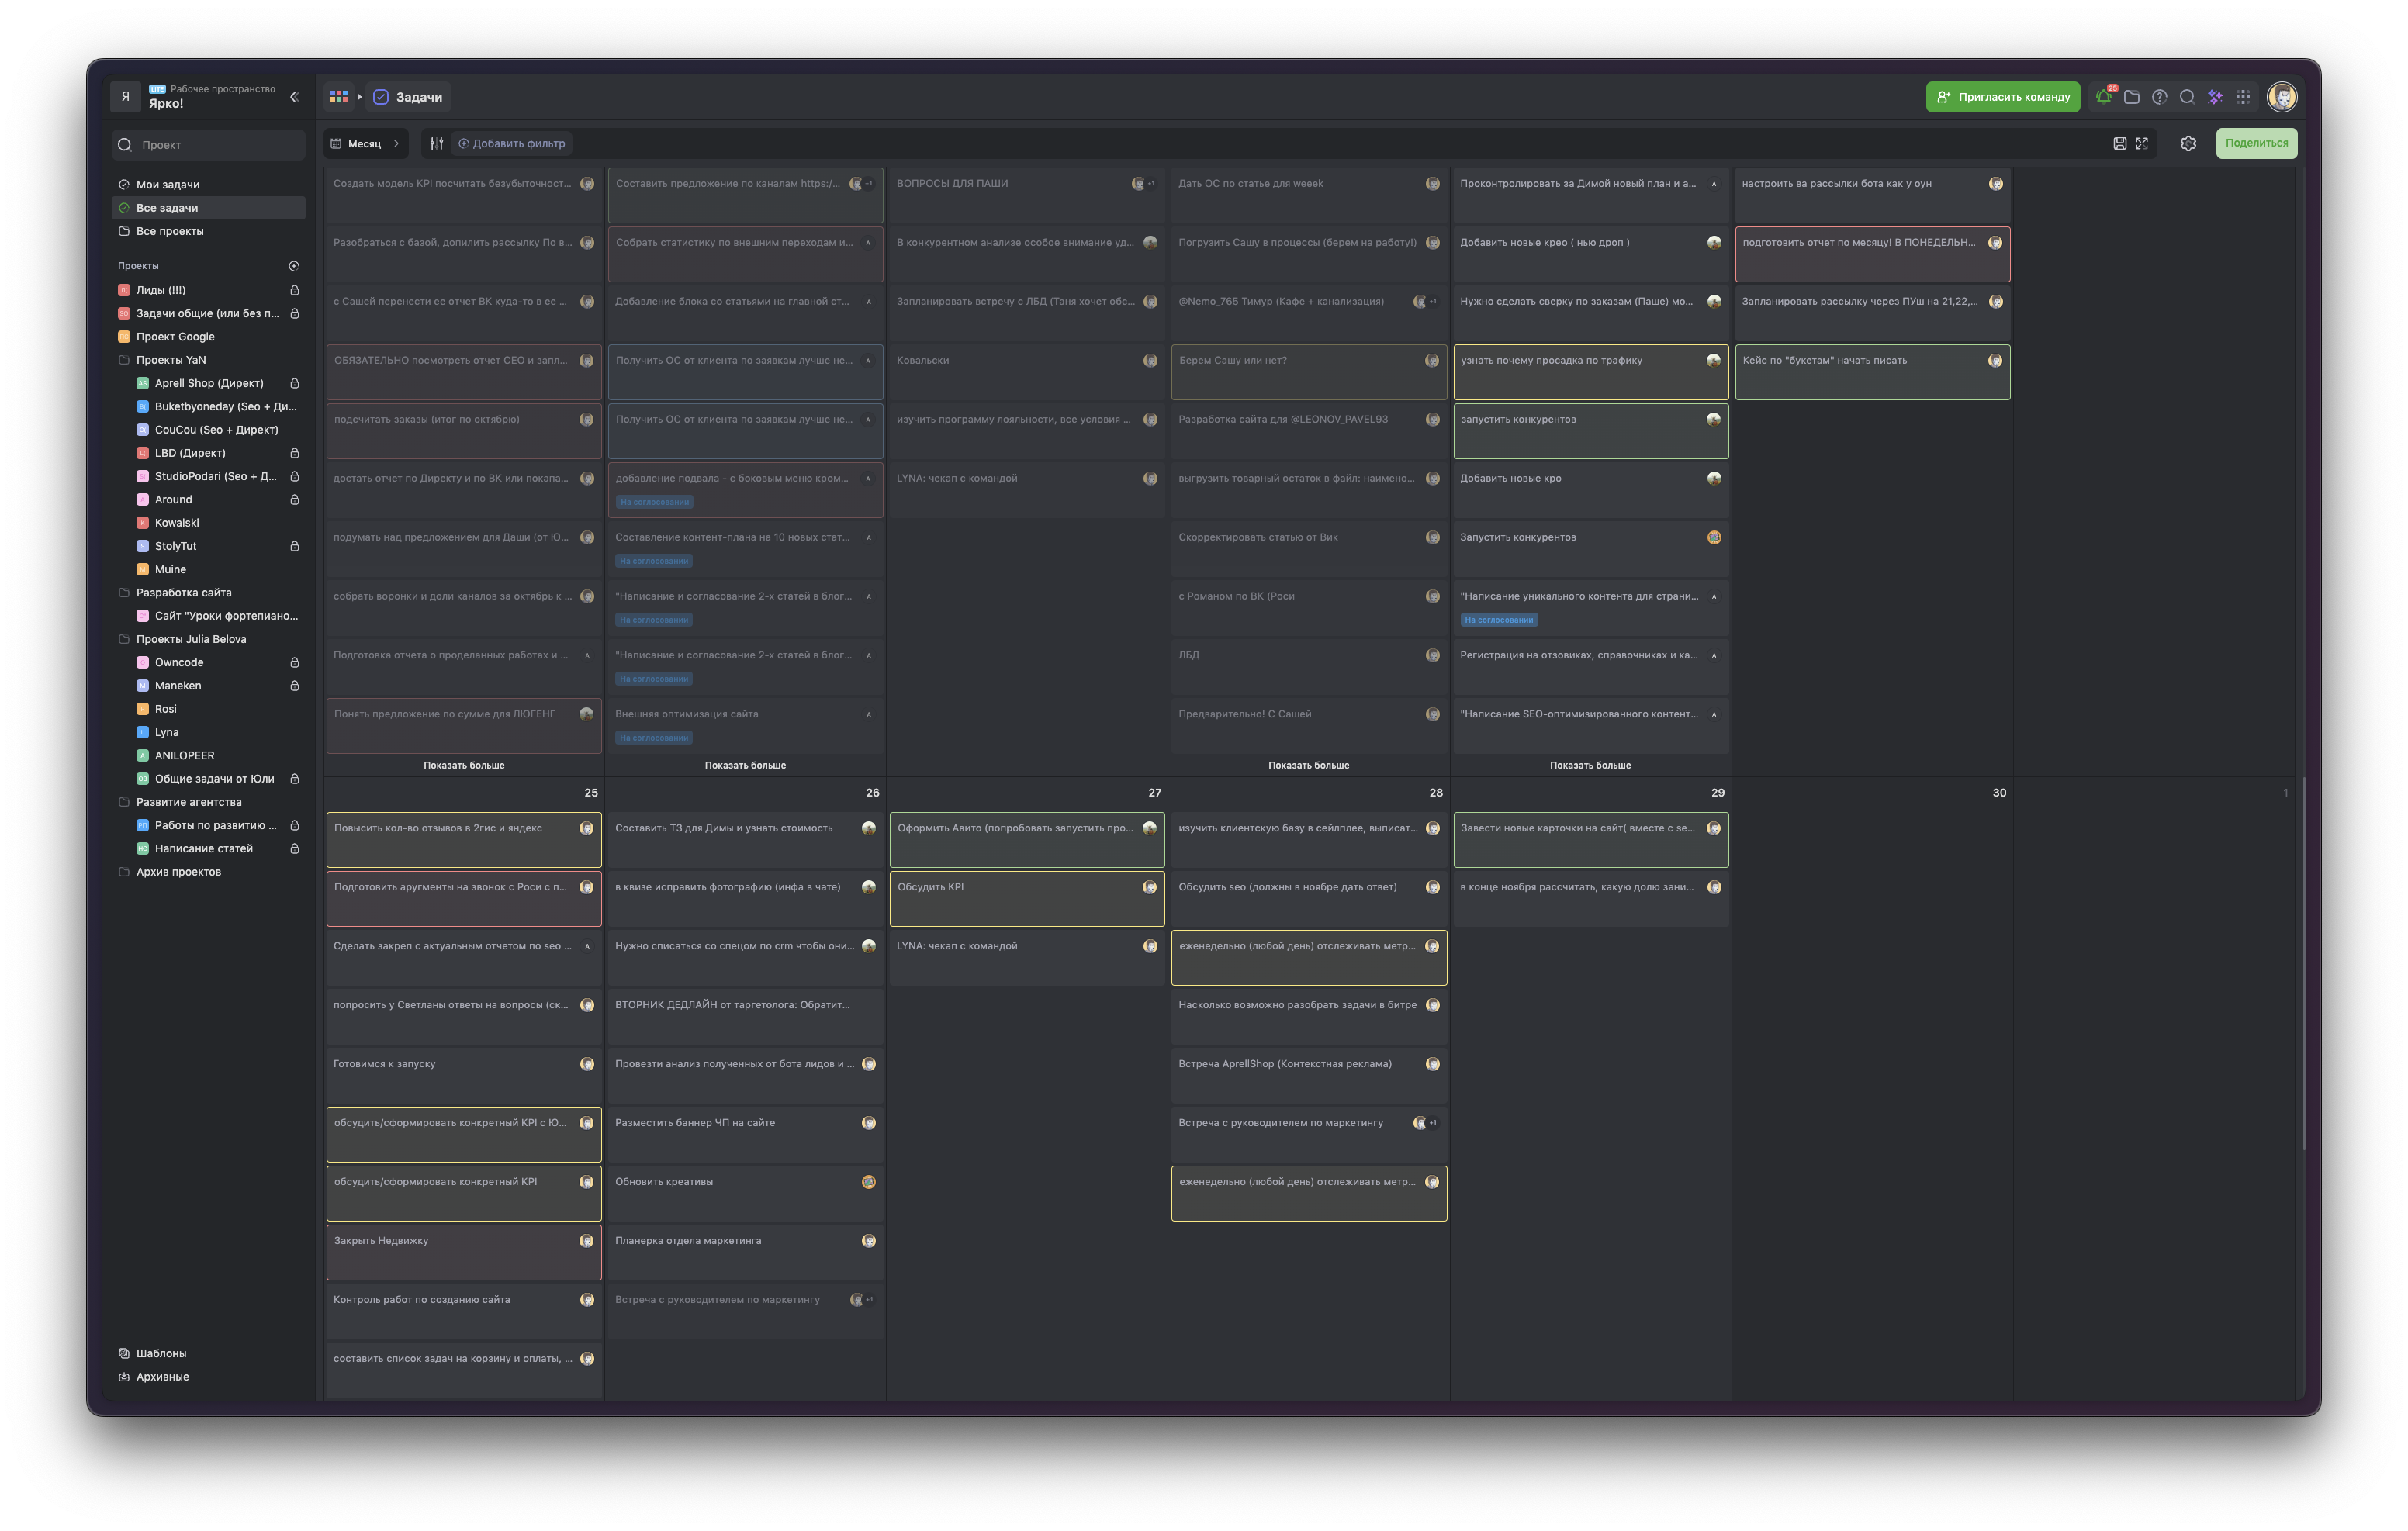Click the purple sparkles AI assistant icon
The image size is (2408, 1531).
pos(2215,97)
